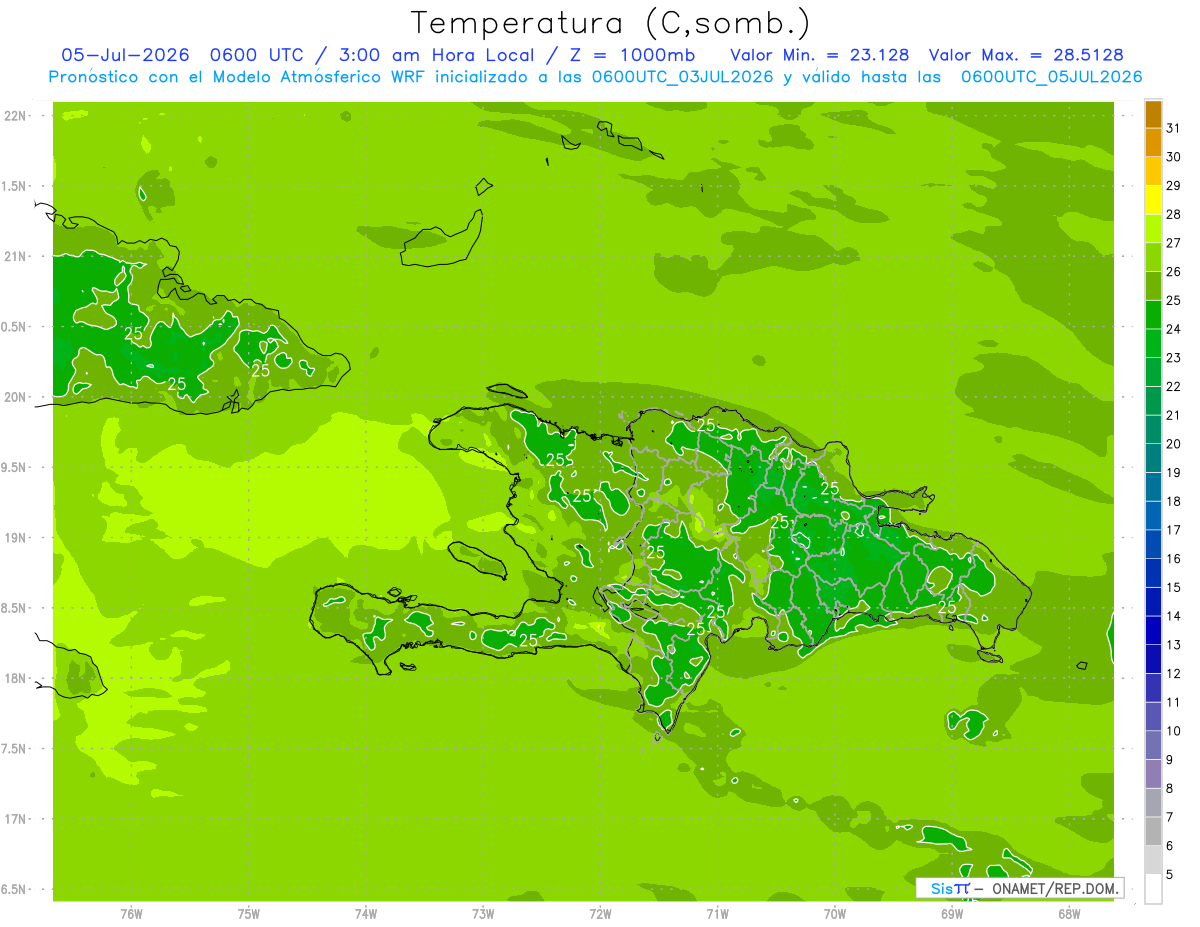1200x927 pixels.
Task: Click the legend value "31"
Action: click(x=1174, y=128)
